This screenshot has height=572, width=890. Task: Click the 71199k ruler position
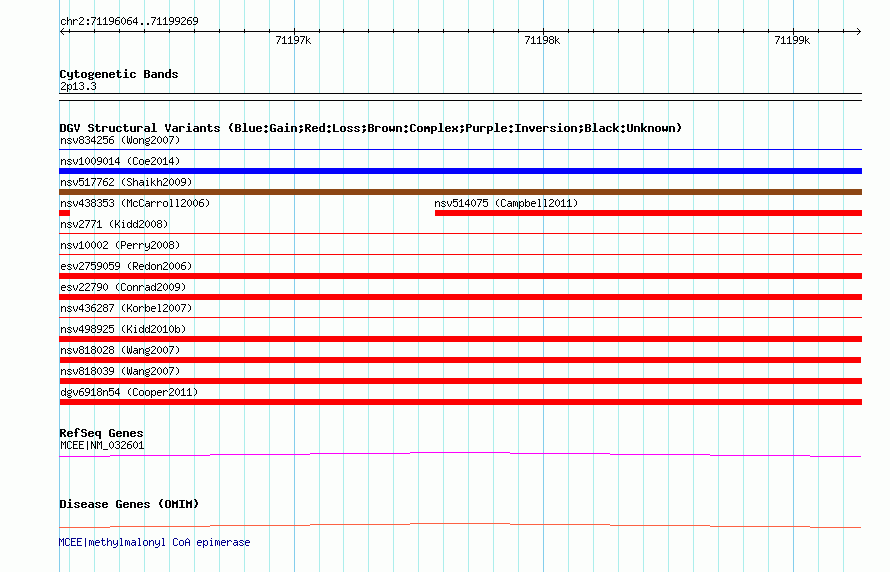[792, 40]
